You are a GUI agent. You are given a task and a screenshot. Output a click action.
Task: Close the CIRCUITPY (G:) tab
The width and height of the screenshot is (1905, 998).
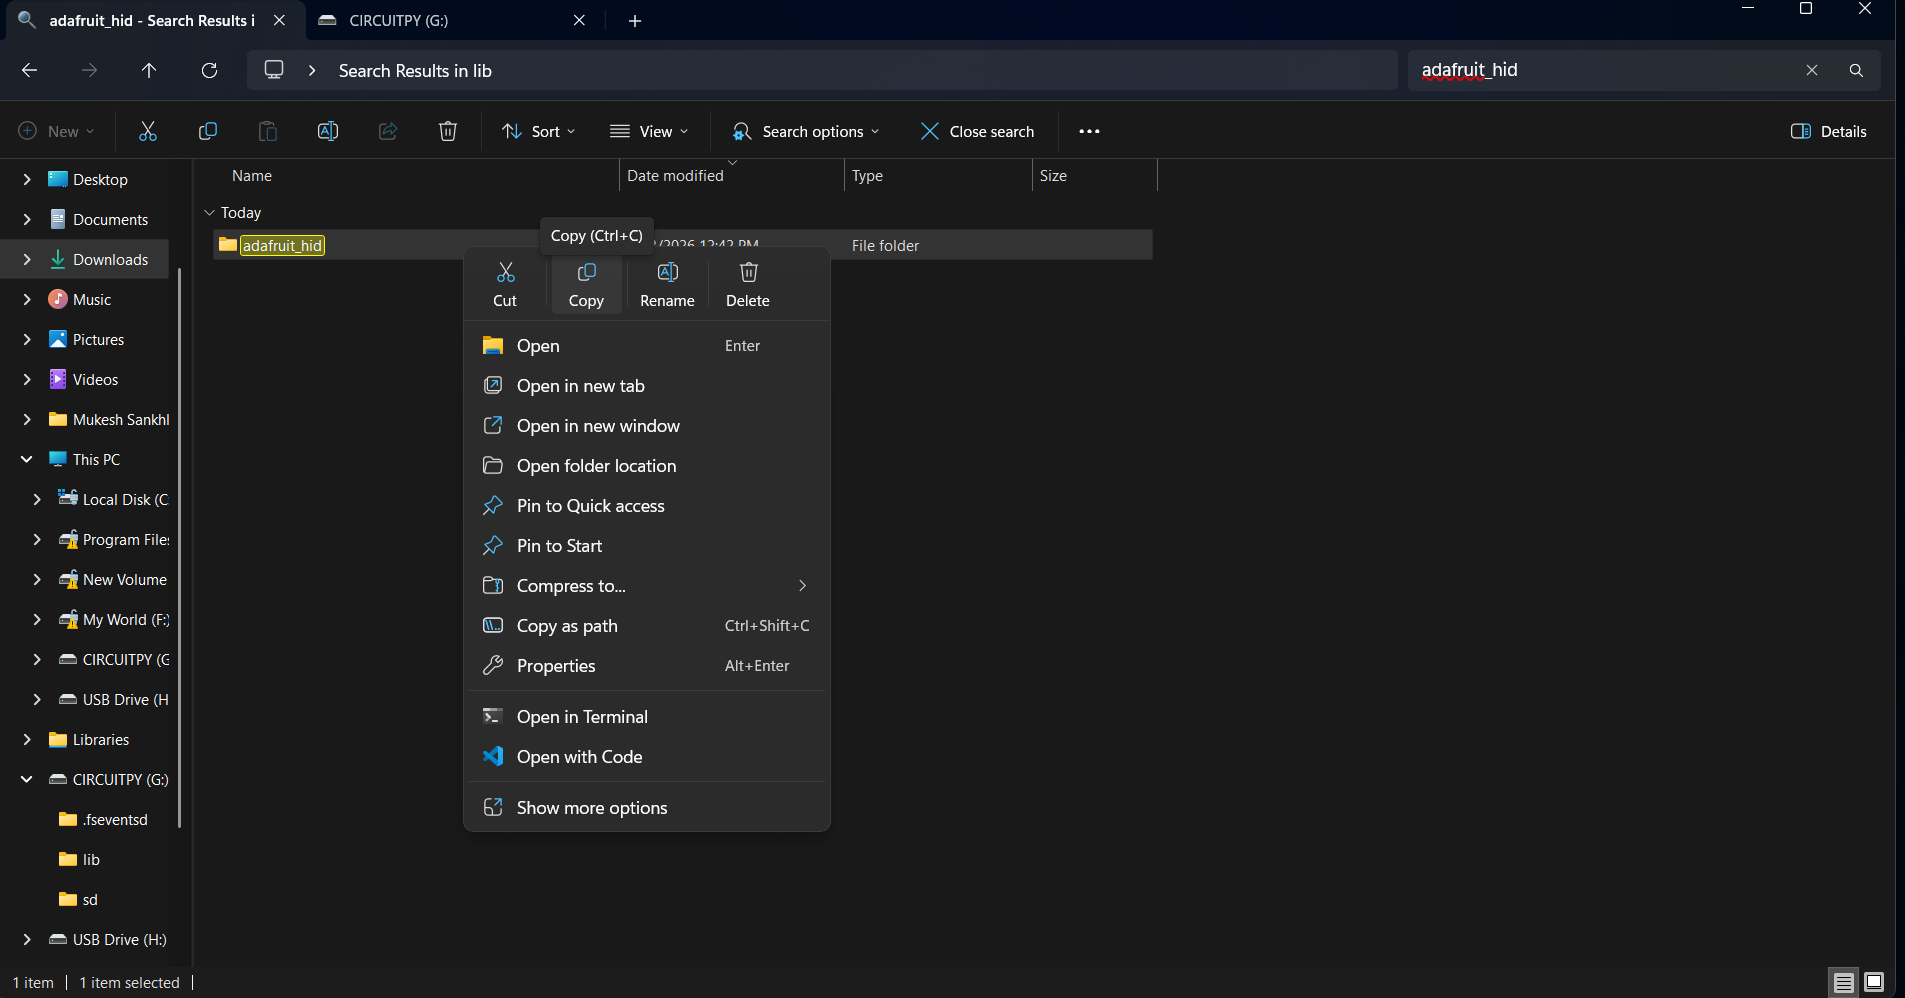(579, 20)
